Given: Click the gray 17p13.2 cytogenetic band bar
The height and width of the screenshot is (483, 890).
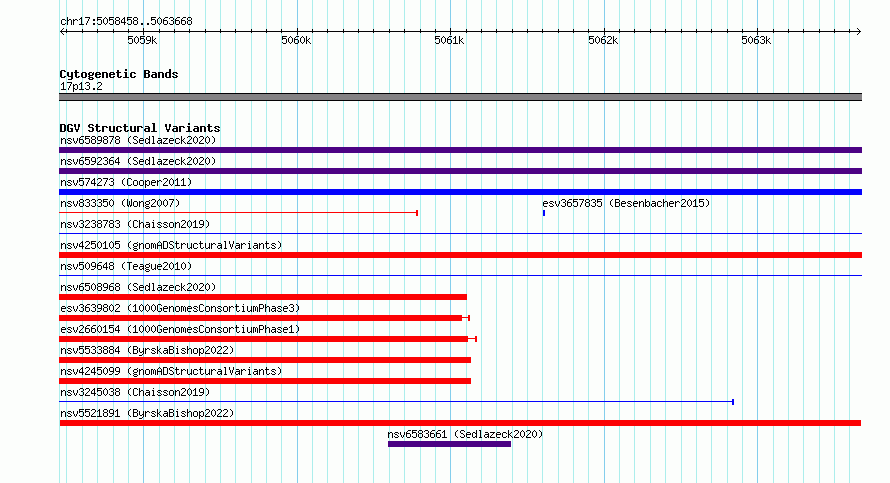Looking at the screenshot, I should point(460,97).
